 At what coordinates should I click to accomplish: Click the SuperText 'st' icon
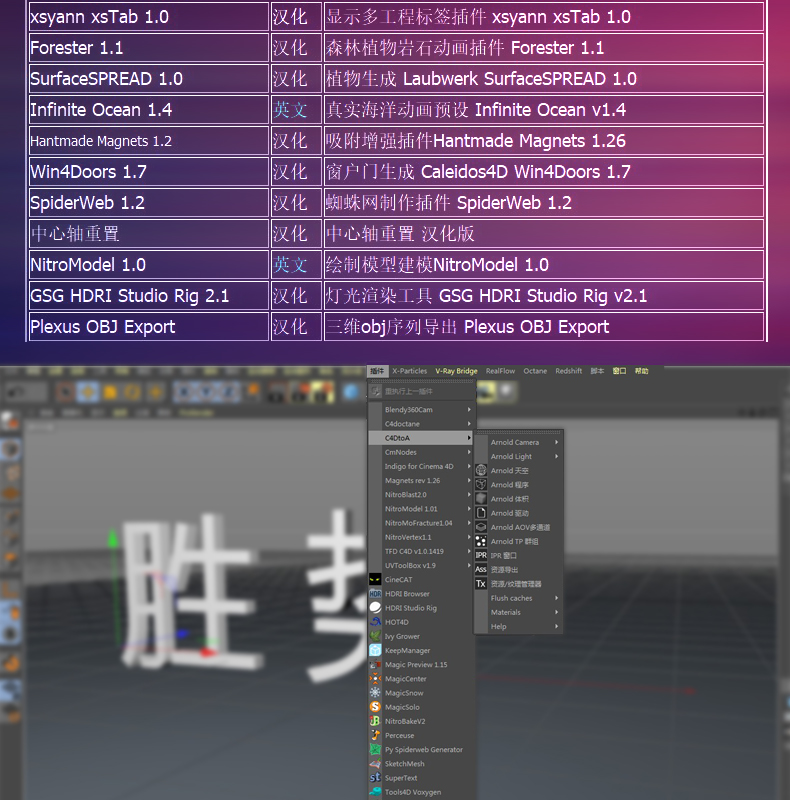pos(375,778)
